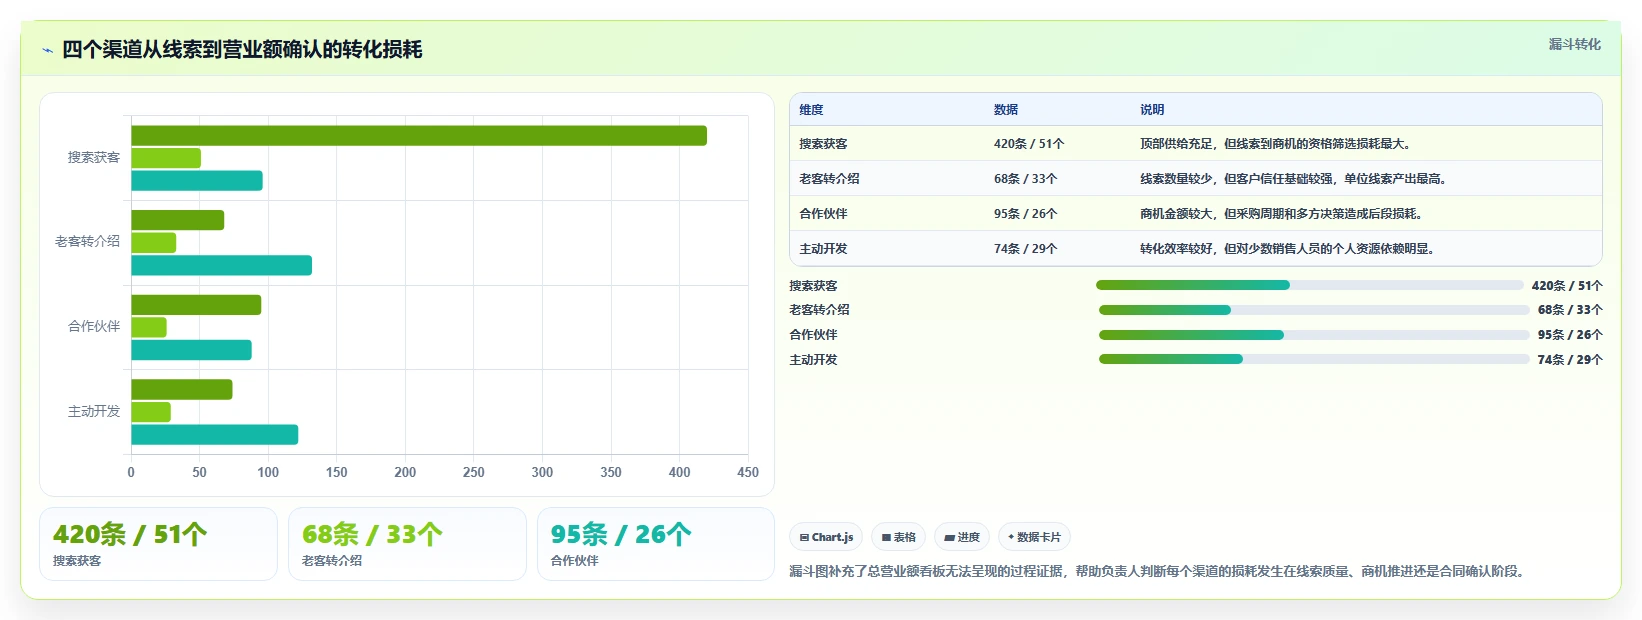This screenshot has width=1642, height=620.
Task: Click the 搜索获客 label beside progress bars
Action: coord(813,286)
